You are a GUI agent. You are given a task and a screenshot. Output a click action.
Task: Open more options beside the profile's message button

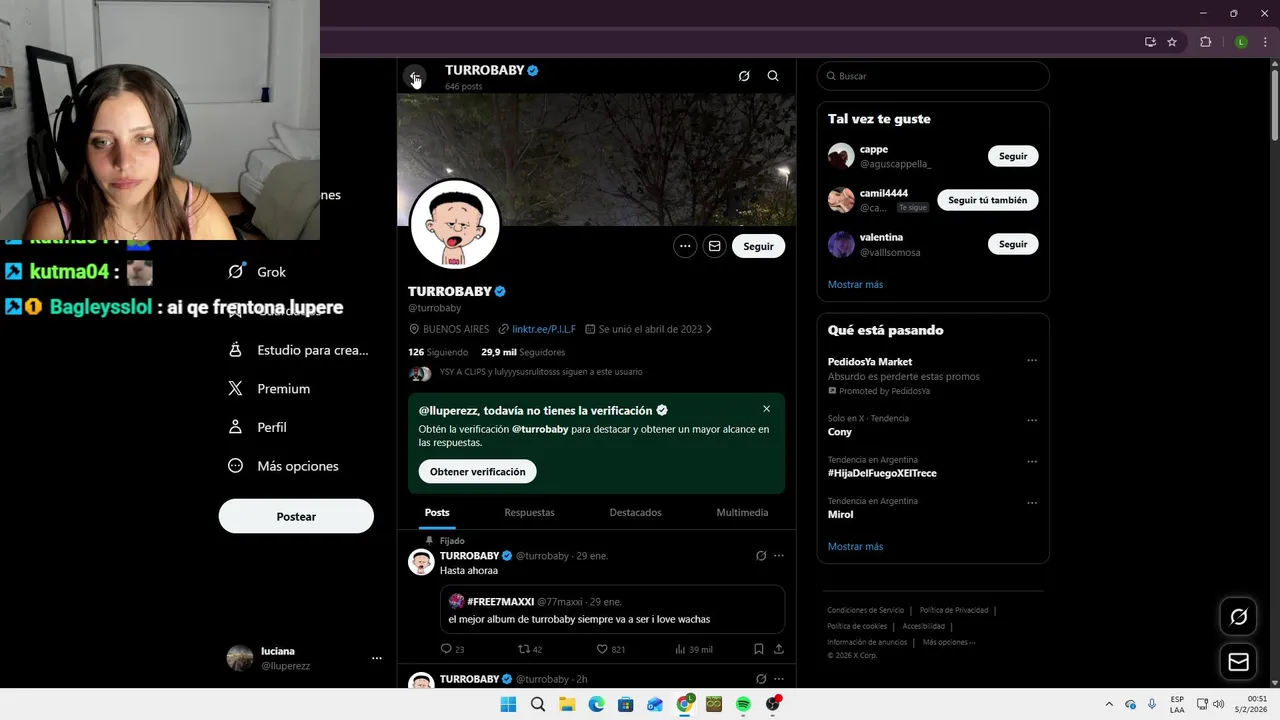click(685, 246)
